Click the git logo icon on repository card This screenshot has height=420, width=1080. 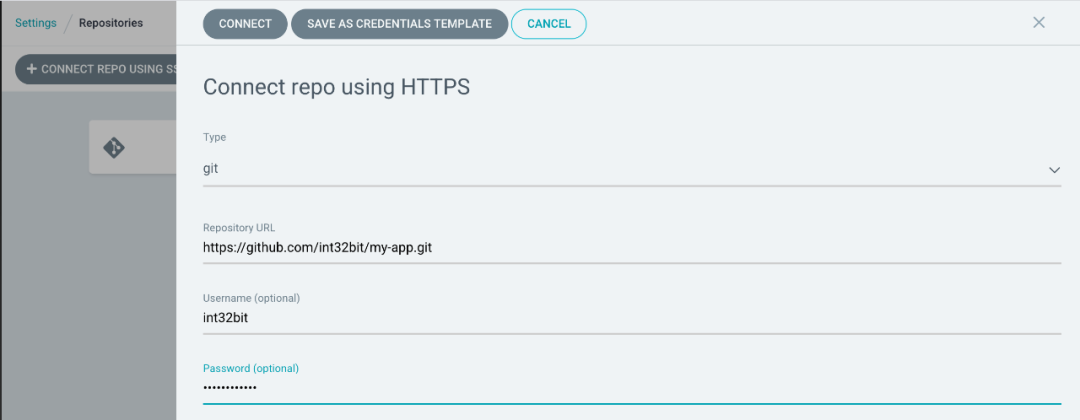(x=114, y=148)
